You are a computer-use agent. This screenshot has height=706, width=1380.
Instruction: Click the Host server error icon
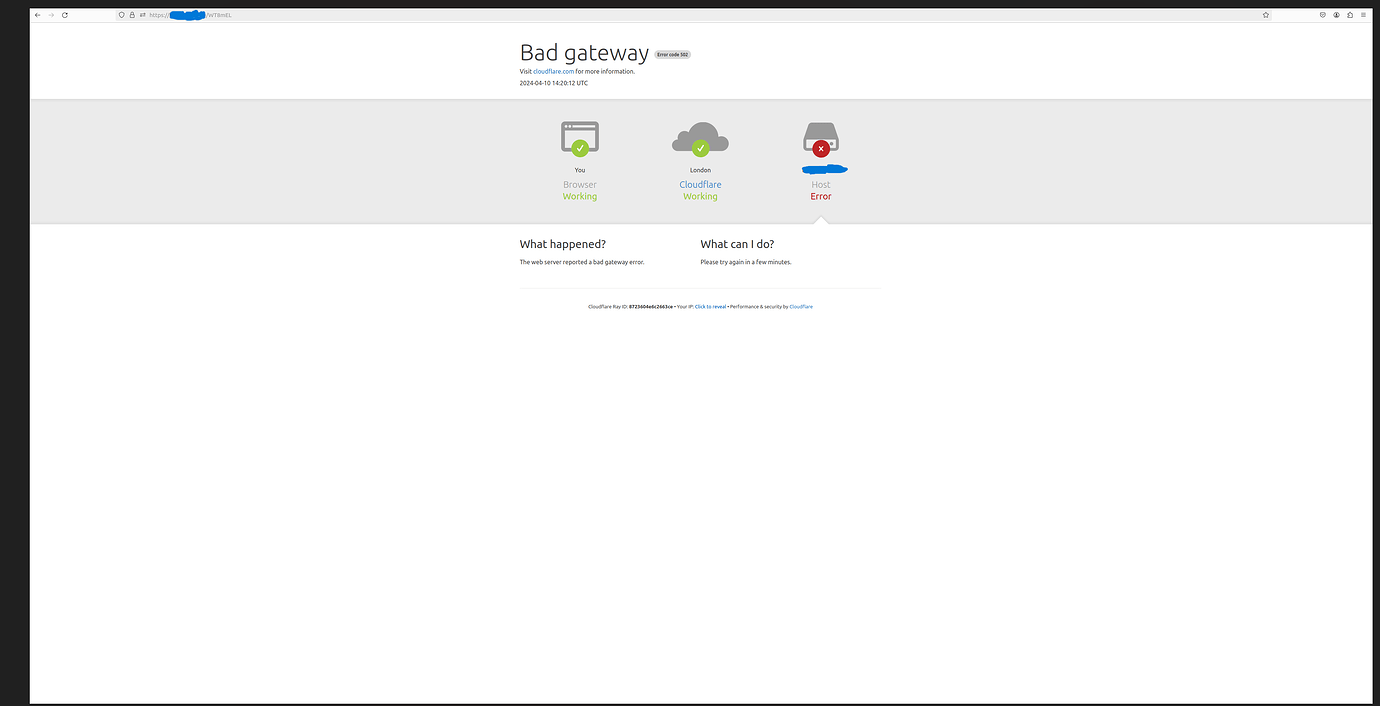(821, 140)
